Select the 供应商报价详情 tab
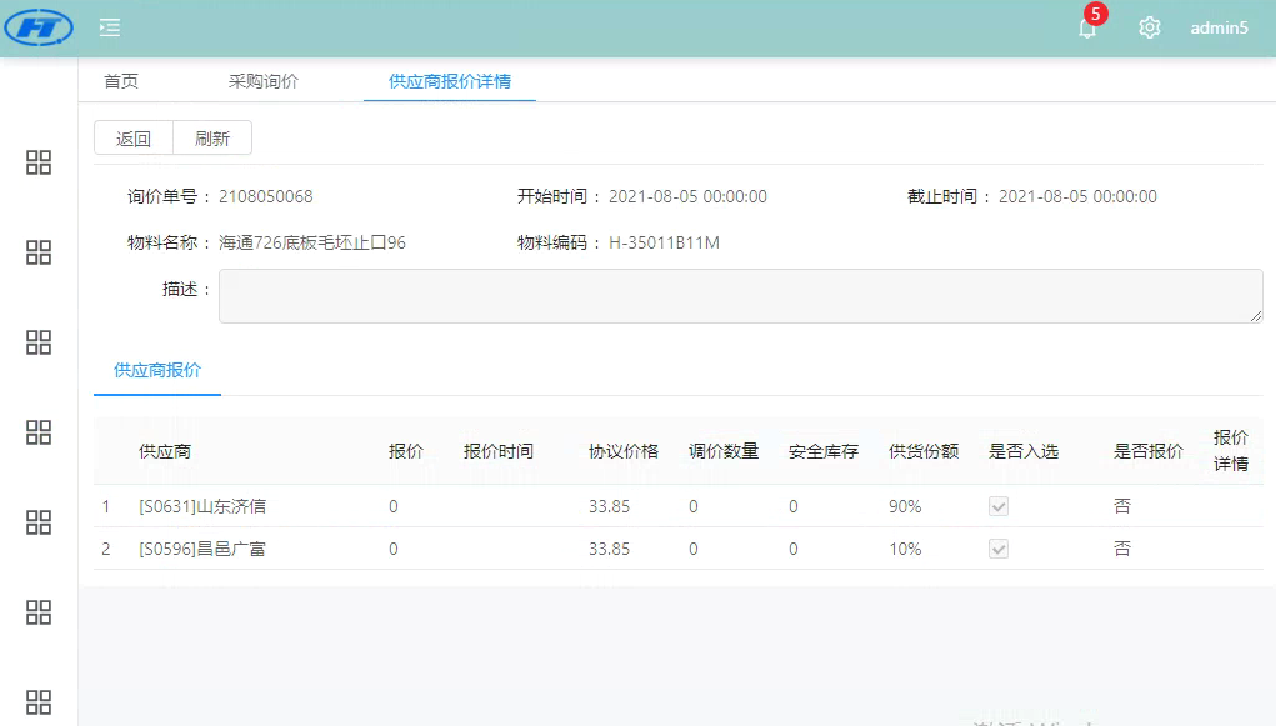The height and width of the screenshot is (727, 1277). pyautogui.click(x=450, y=82)
